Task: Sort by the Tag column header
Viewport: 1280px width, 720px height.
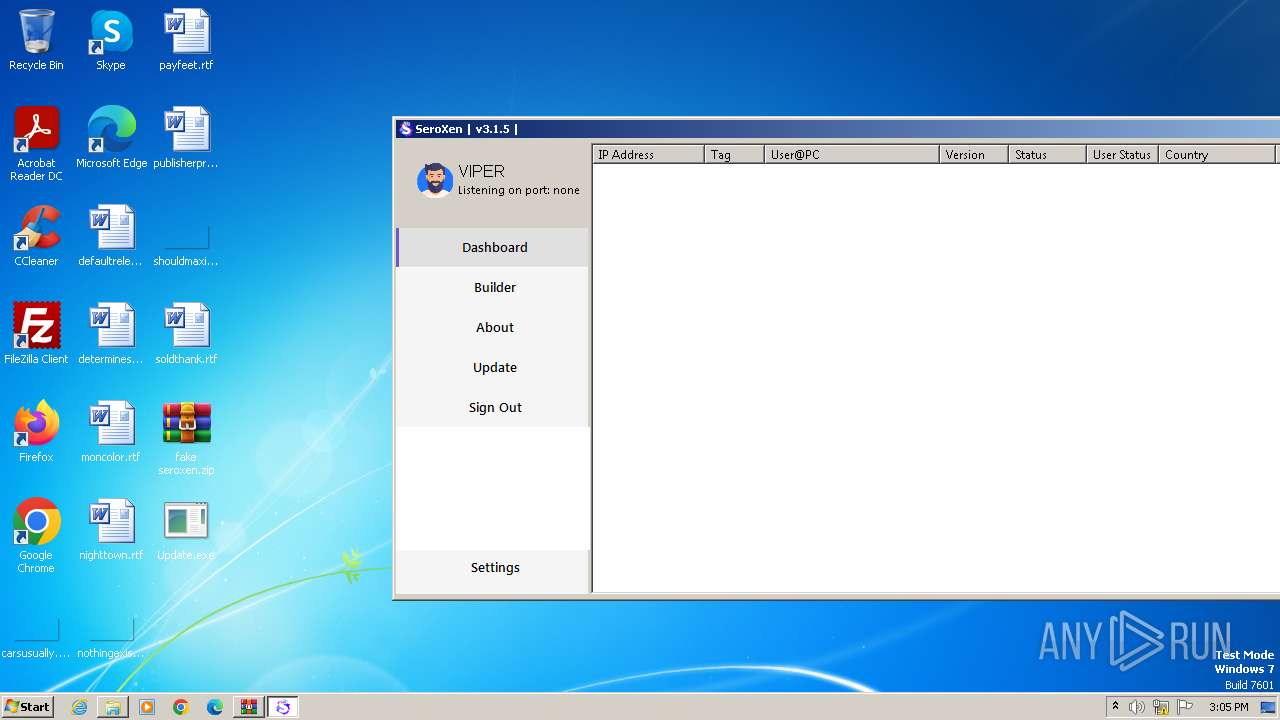Action: coord(734,154)
